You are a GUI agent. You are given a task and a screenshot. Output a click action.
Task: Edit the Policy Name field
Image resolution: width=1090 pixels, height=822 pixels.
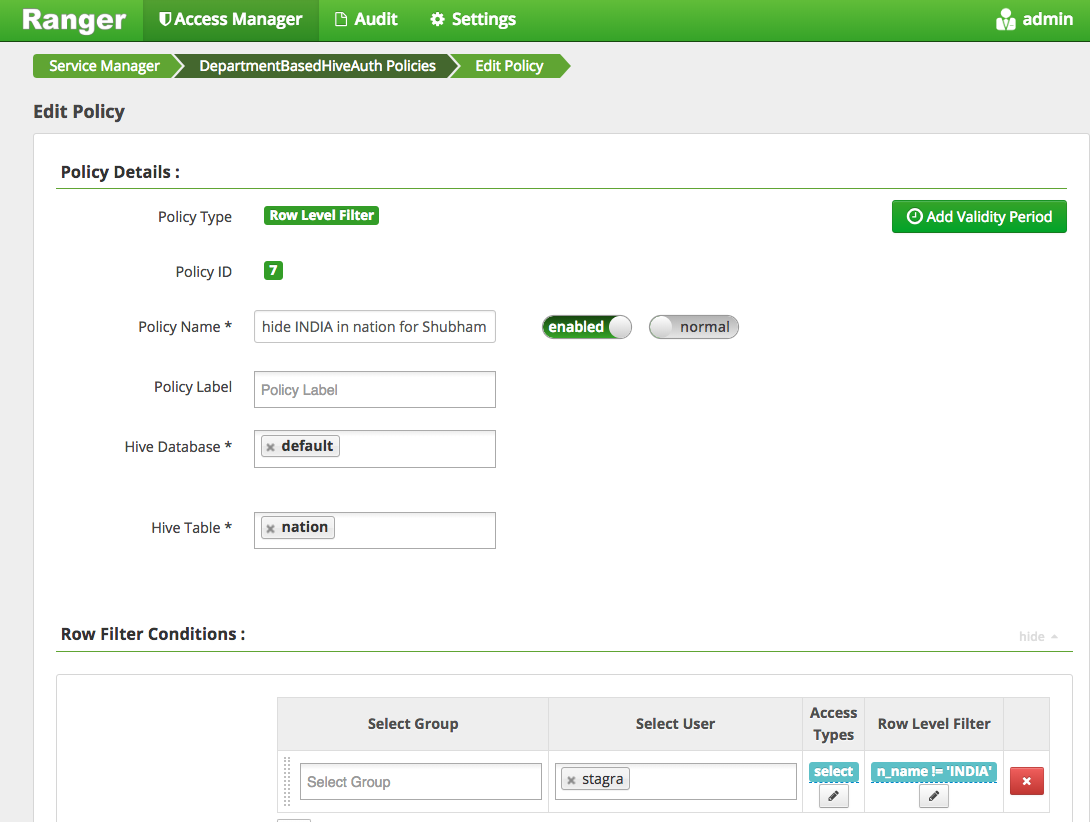[x=375, y=327]
